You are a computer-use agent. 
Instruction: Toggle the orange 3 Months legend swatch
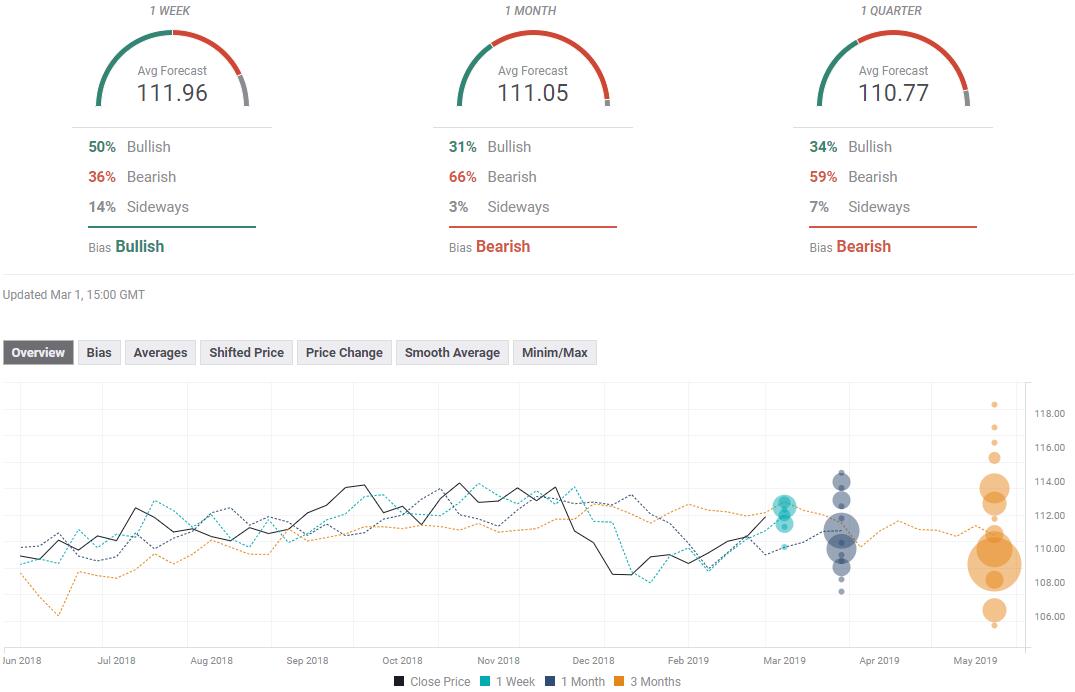coord(619,682)
